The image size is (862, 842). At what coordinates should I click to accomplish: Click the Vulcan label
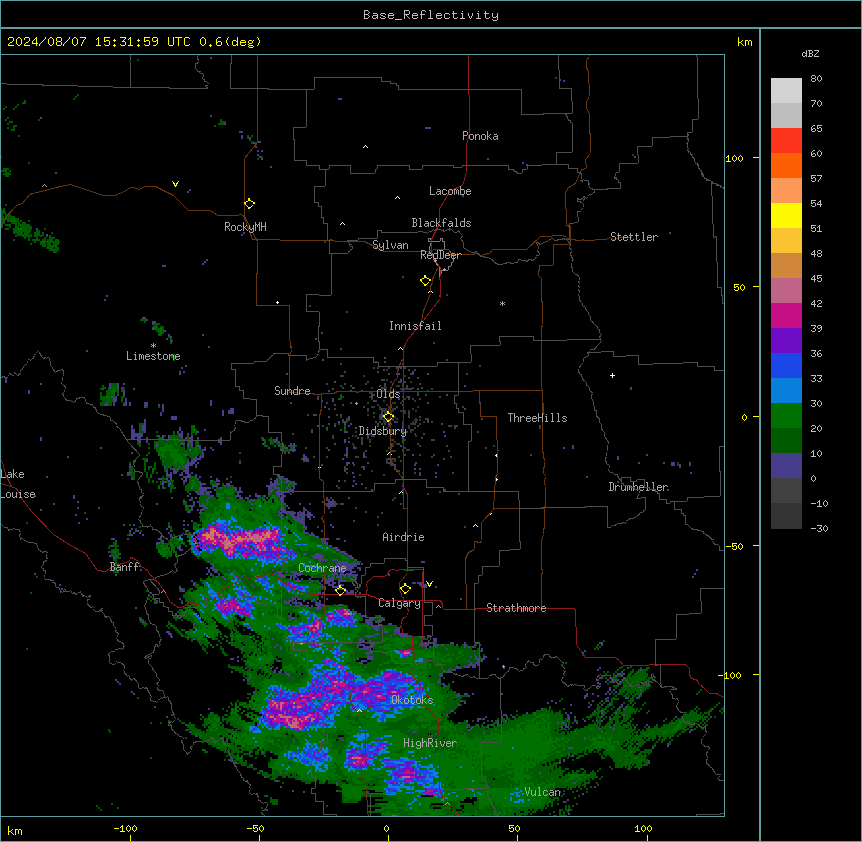(542, 792)
